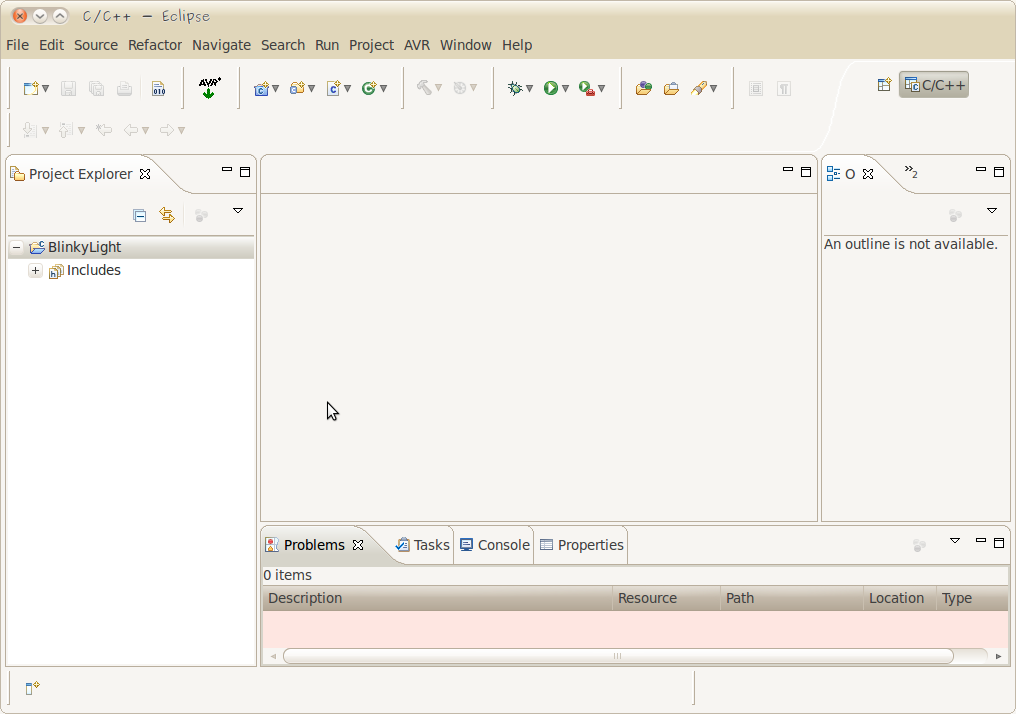The image size is (1016, 714).
Task: Expand the Includes tree node
Action: 36,271
